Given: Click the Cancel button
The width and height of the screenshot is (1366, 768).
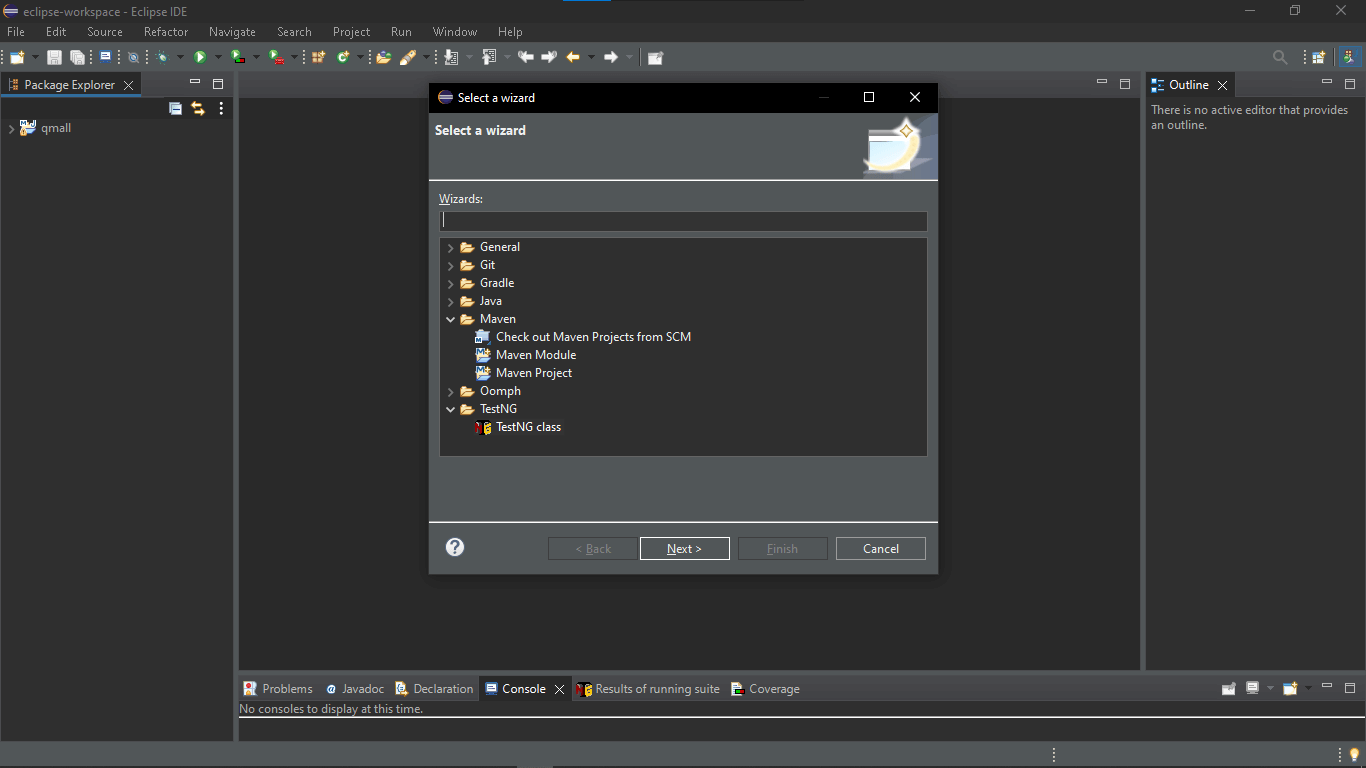Looking at the screenshot, I should pos(880,548).
